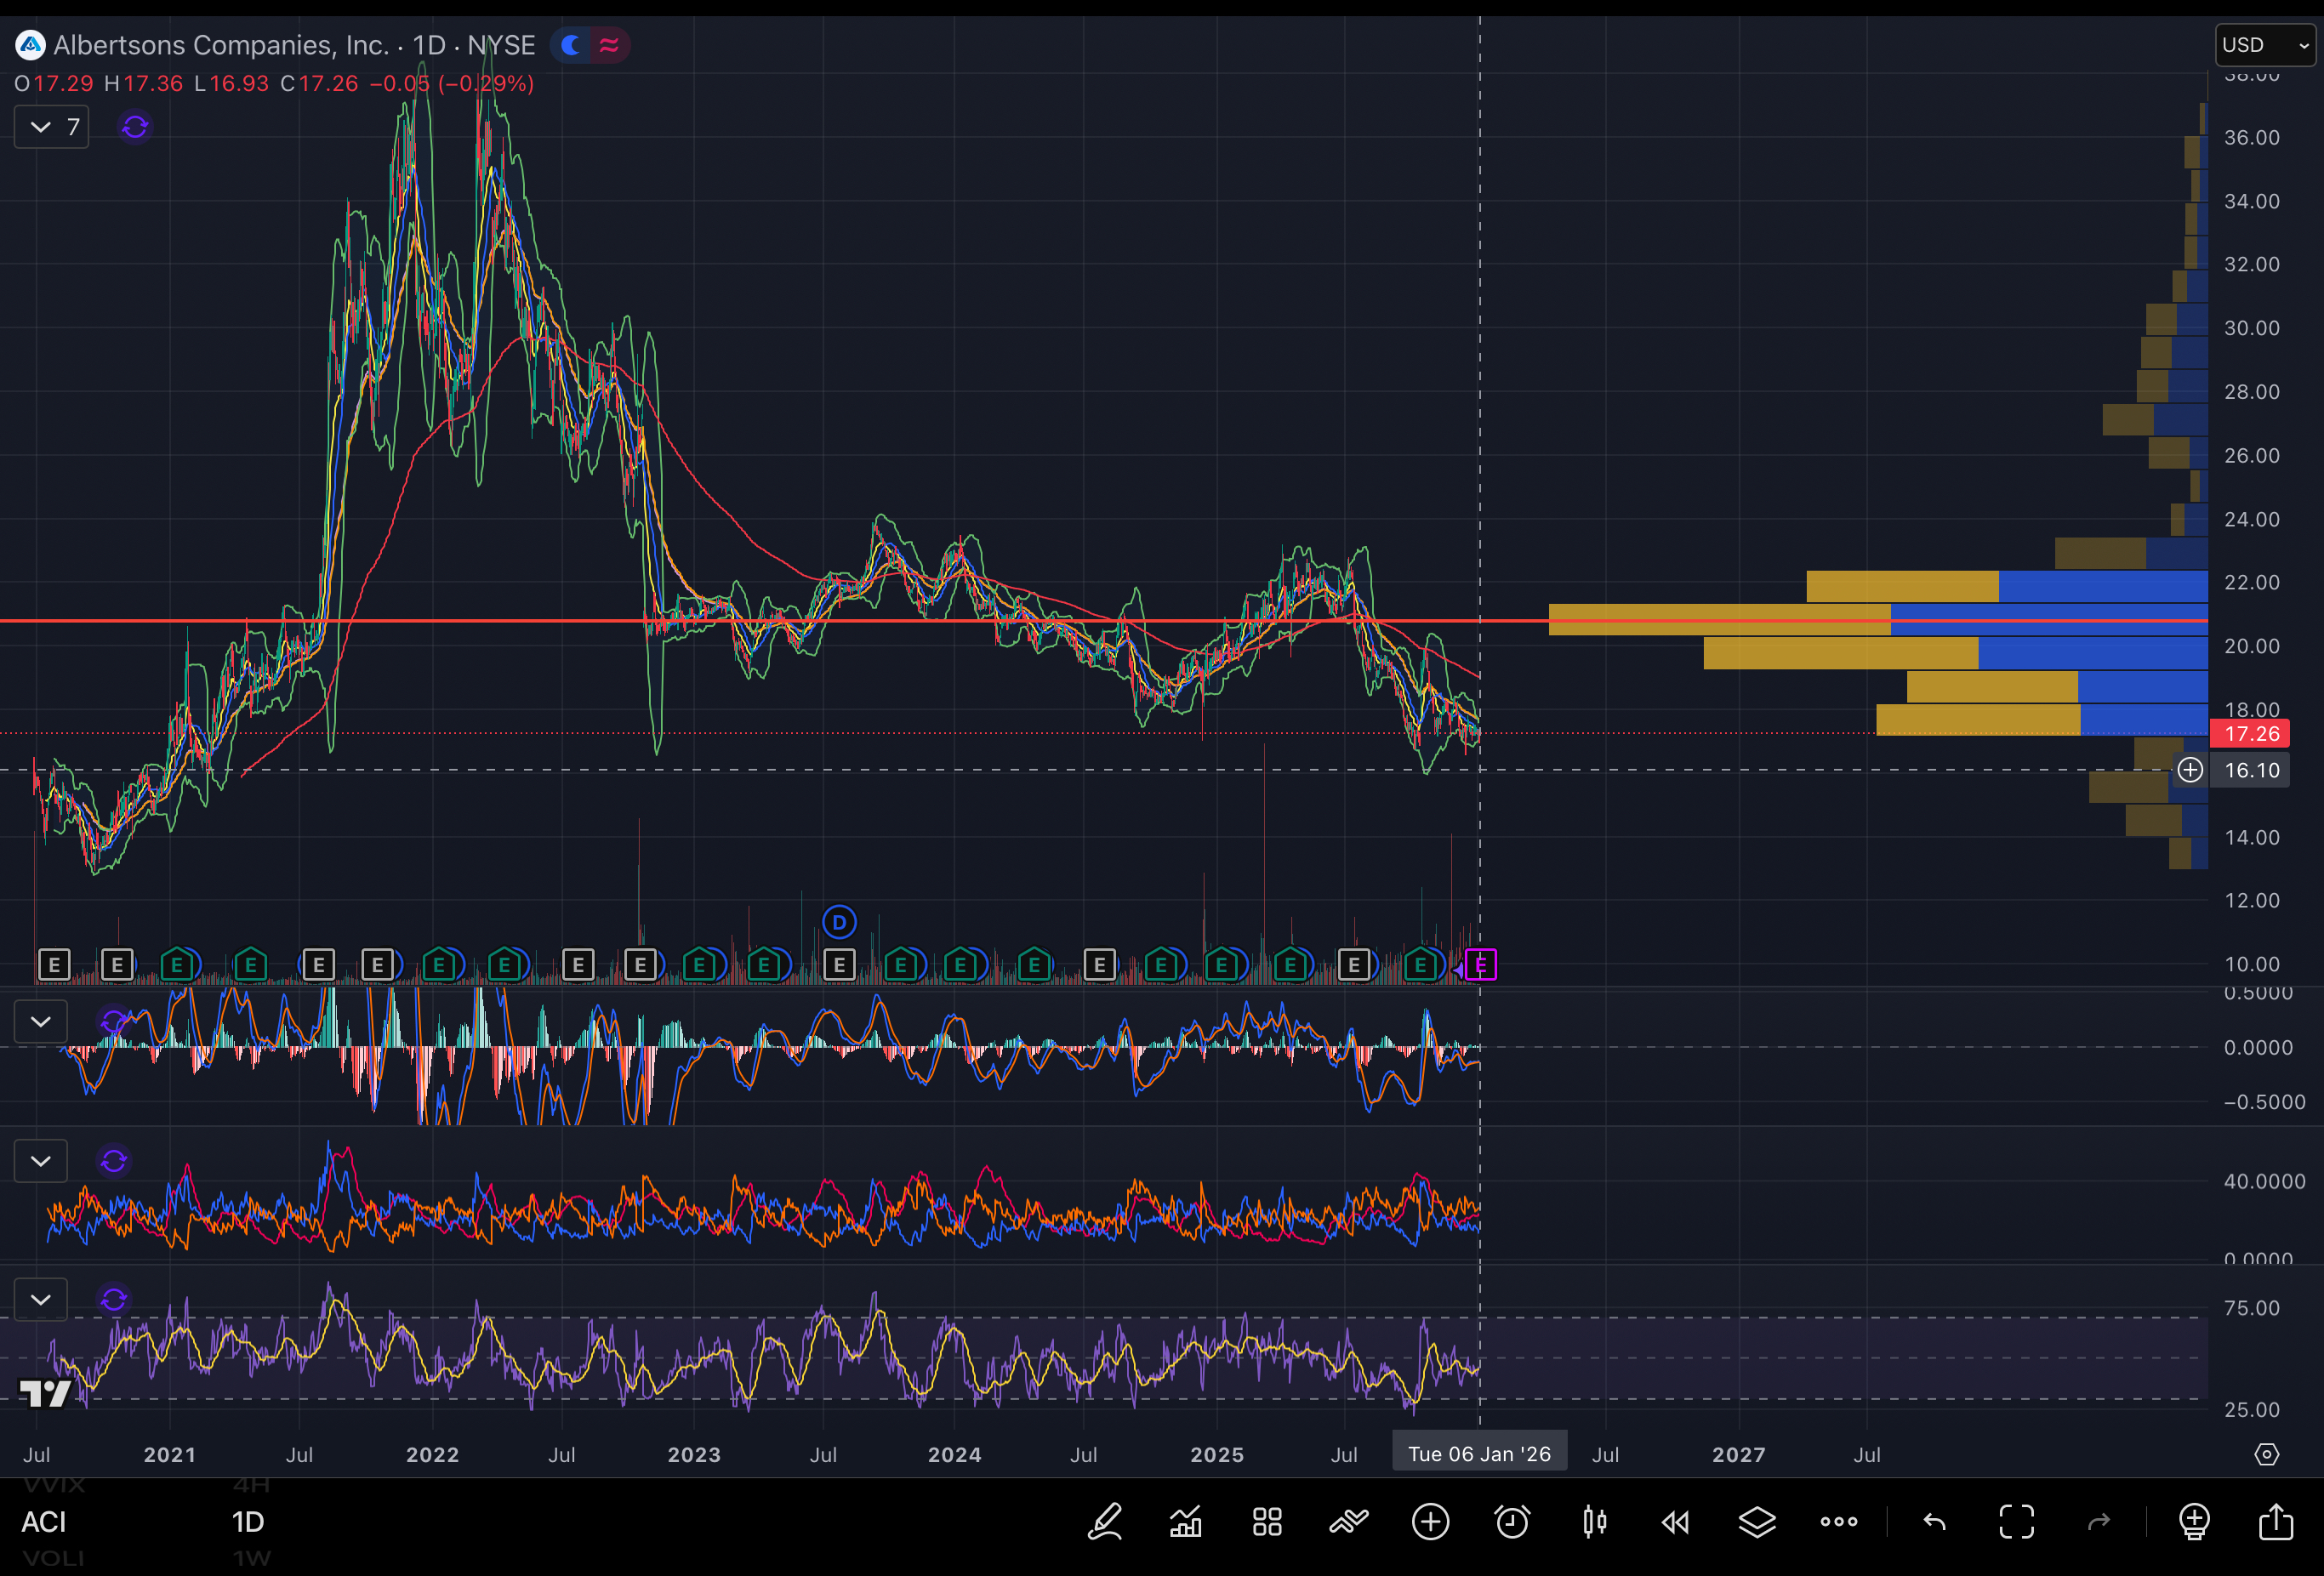Open the object tree layers icon

coord(1757,1522)
